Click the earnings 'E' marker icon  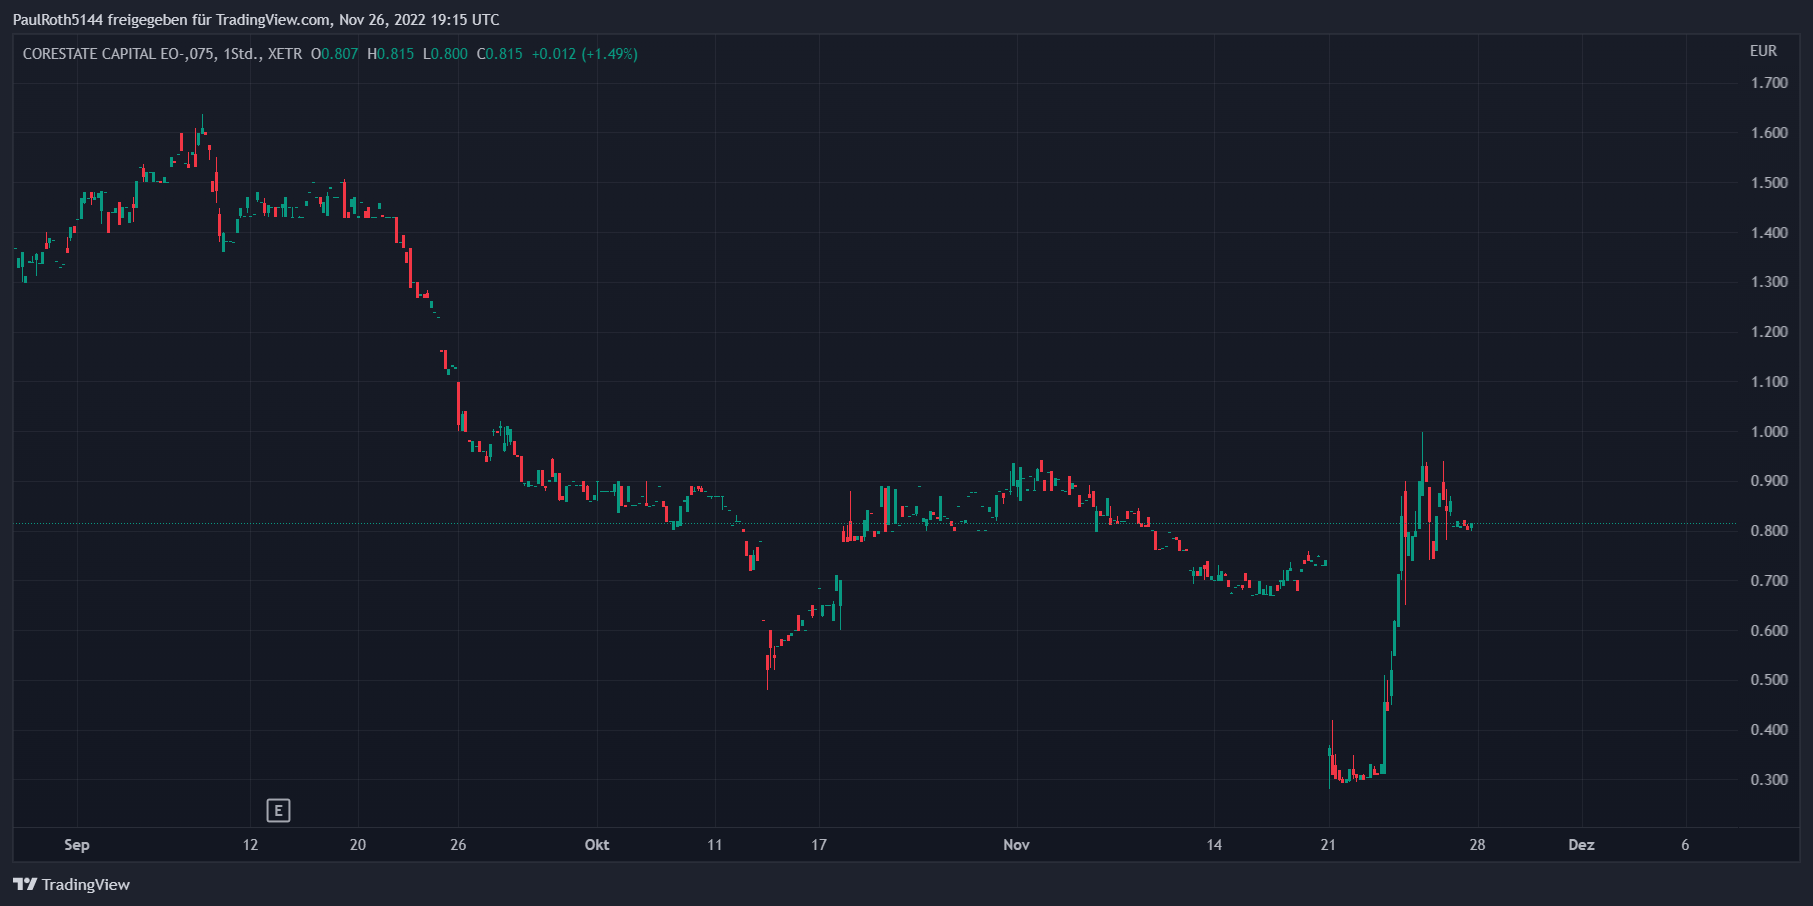tap(278, 810)
